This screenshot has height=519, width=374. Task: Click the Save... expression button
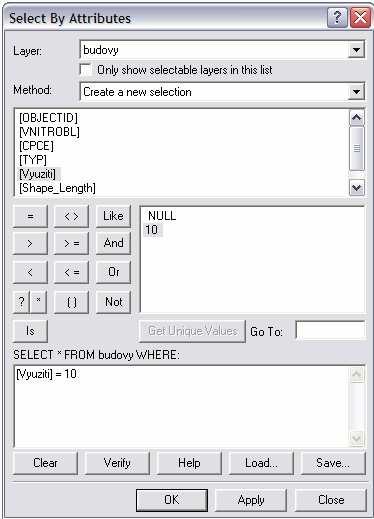[x=333, y=463]
